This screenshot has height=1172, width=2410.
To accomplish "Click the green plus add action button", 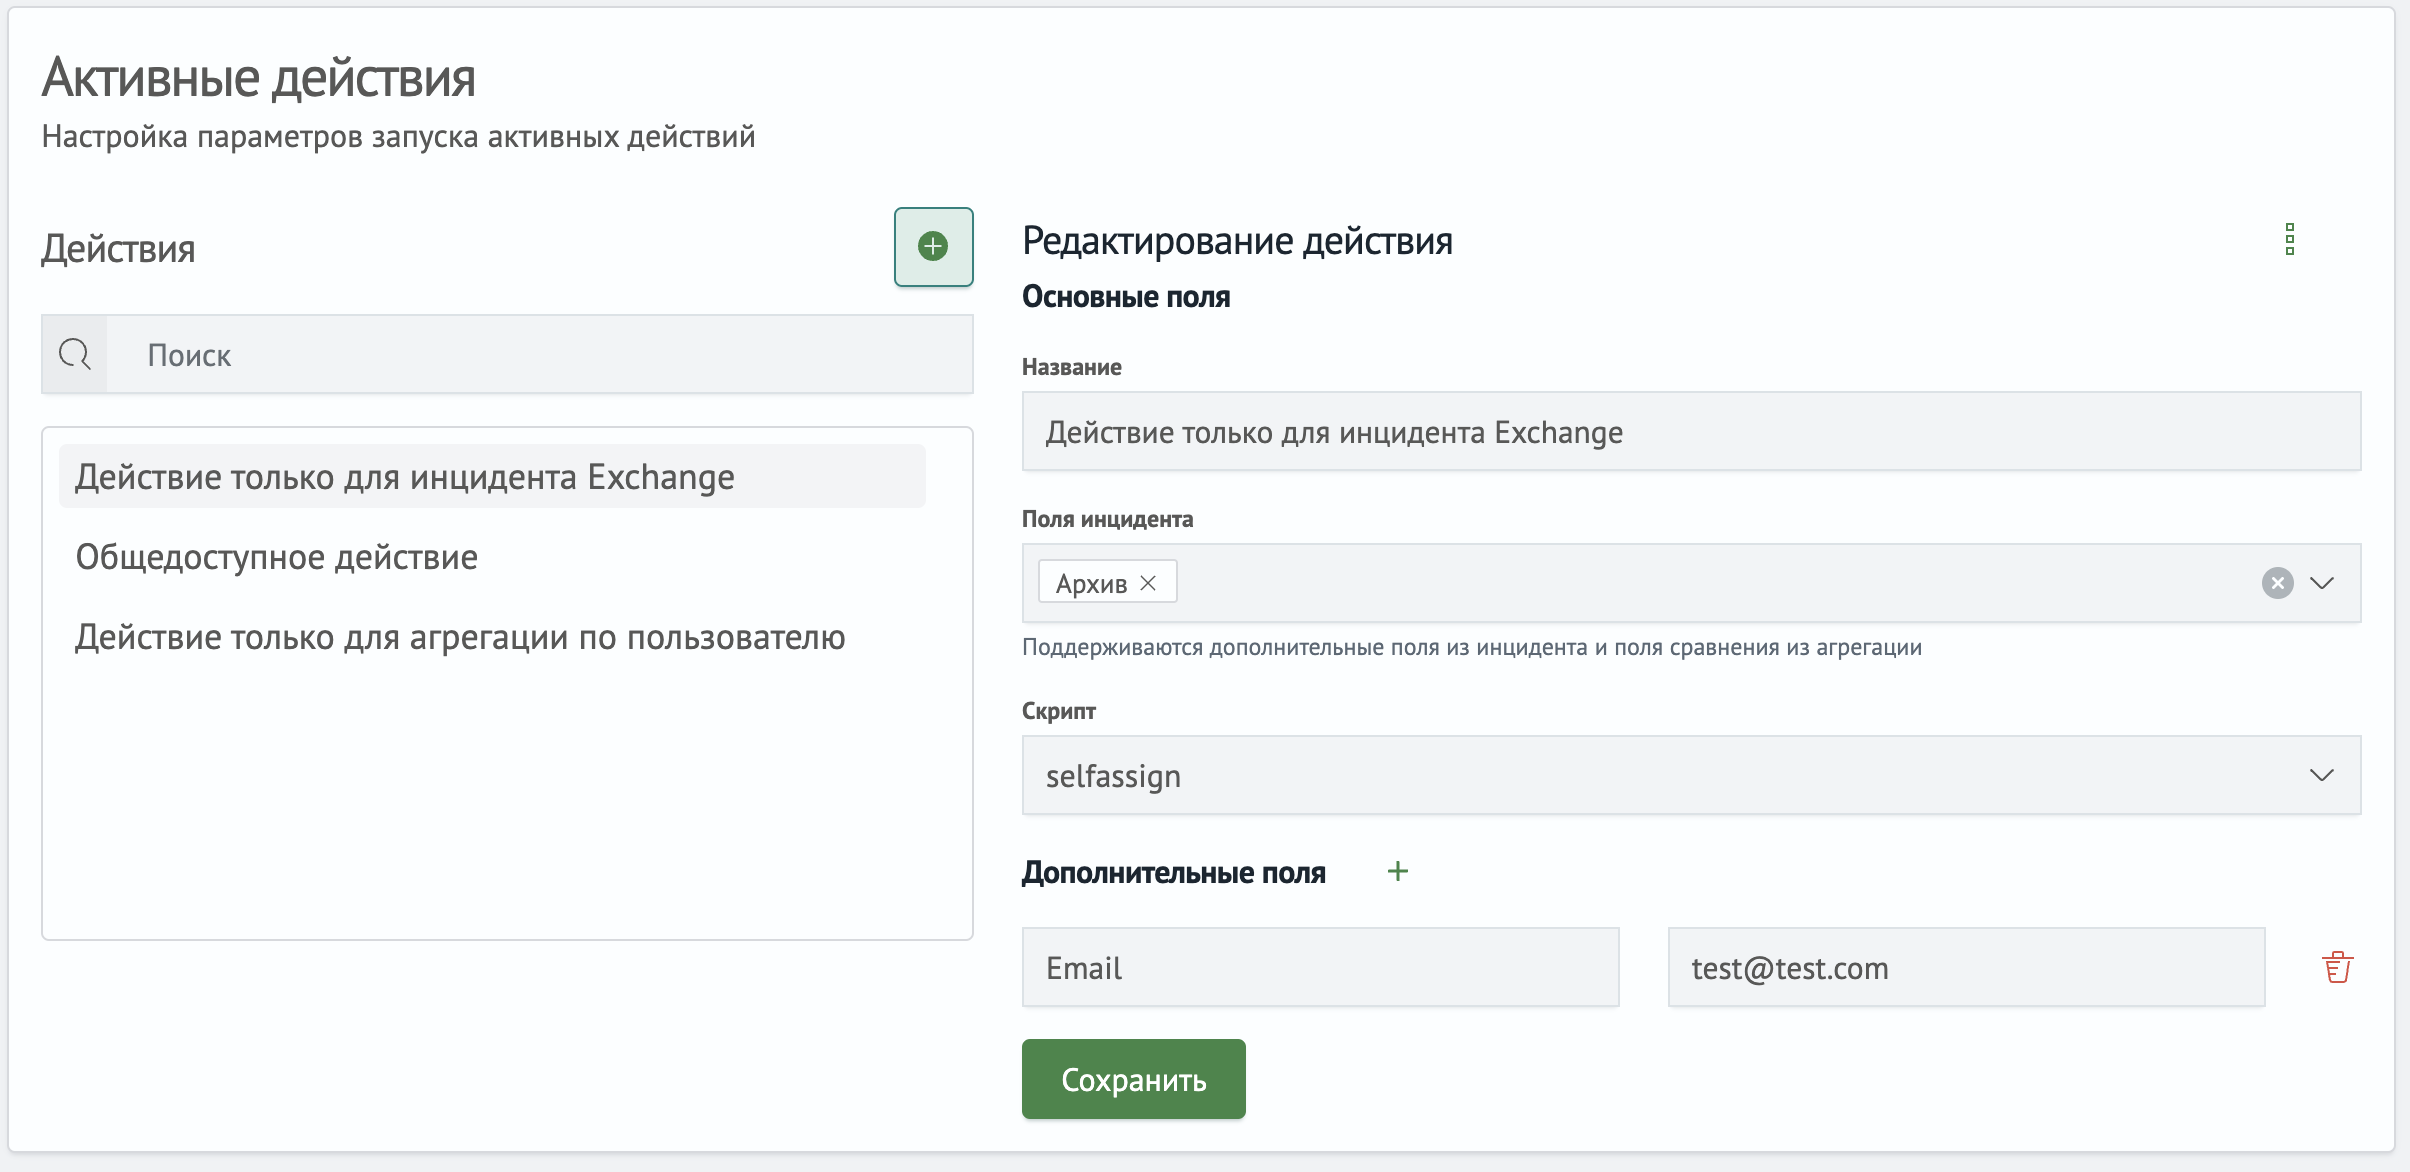I will tap(933, 247).
